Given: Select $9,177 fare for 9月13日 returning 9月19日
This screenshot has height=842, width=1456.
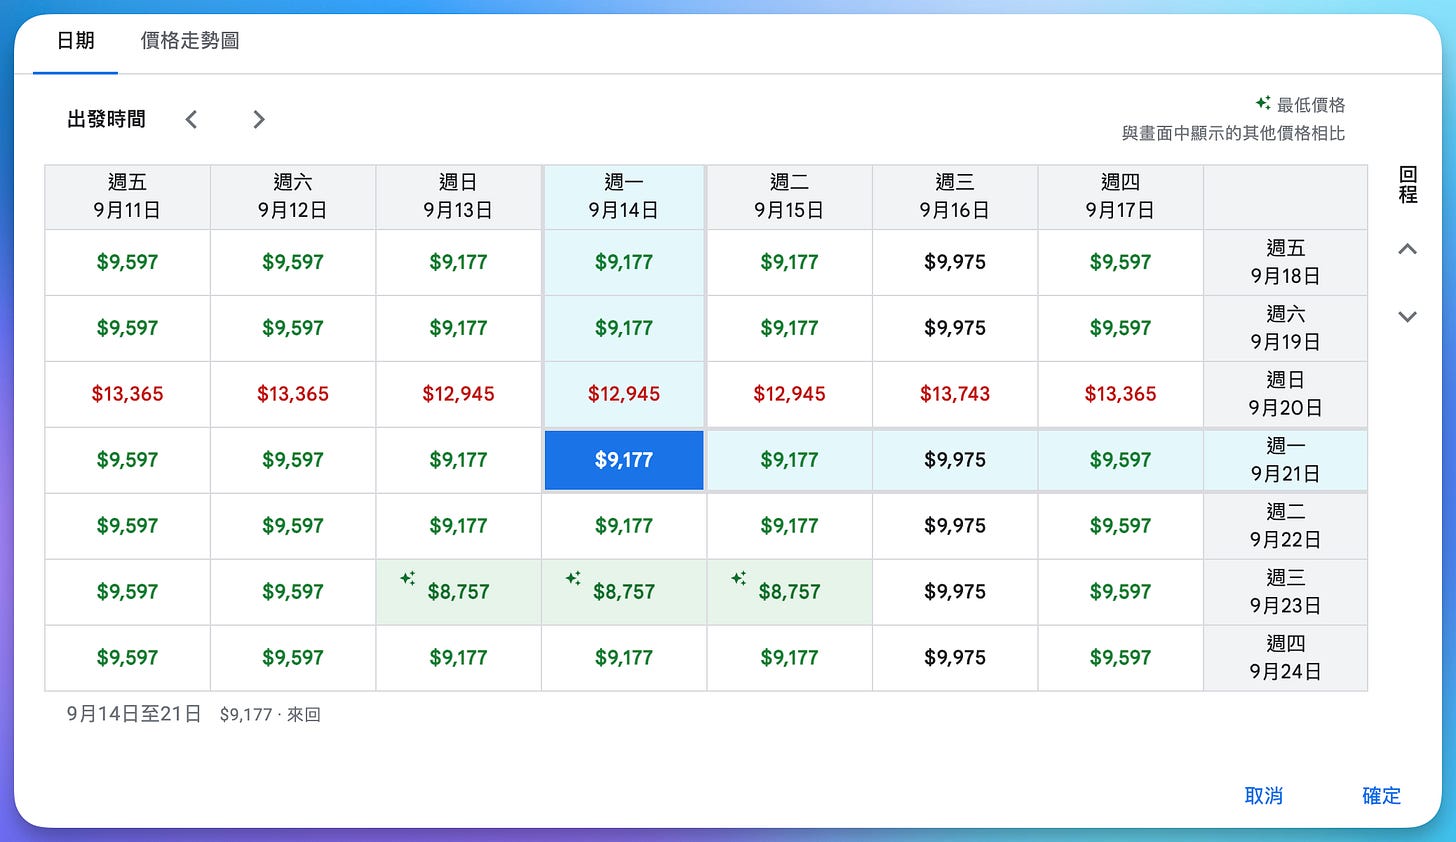Looking at the screenshot, I should pos(459,328).
